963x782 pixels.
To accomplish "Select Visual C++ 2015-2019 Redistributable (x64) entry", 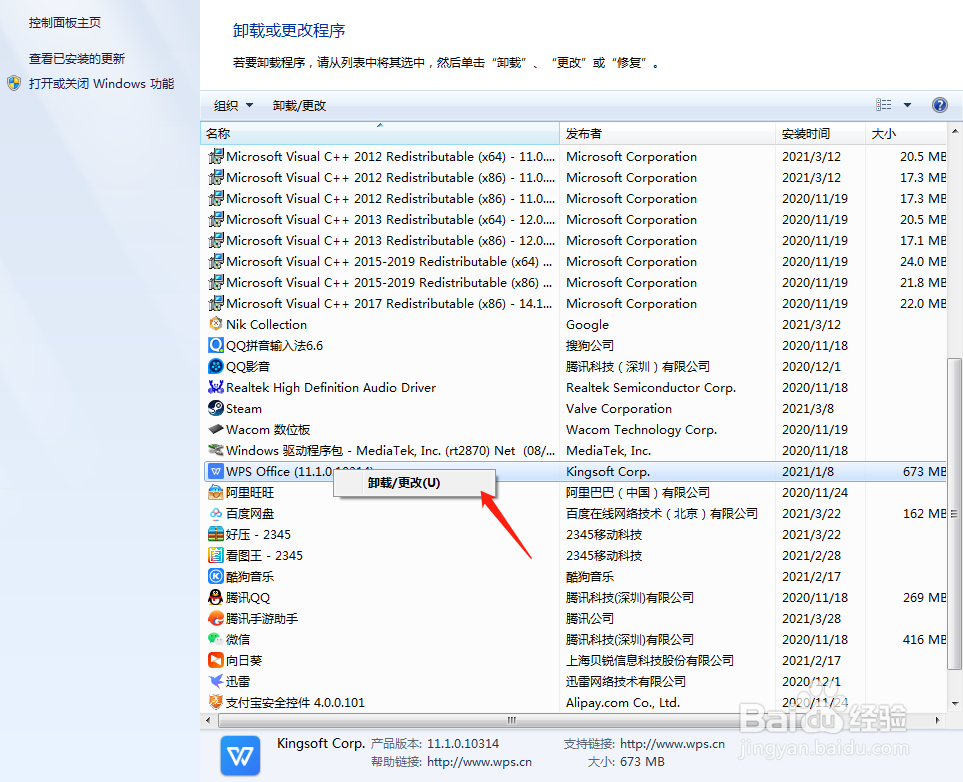I will 389,261.
